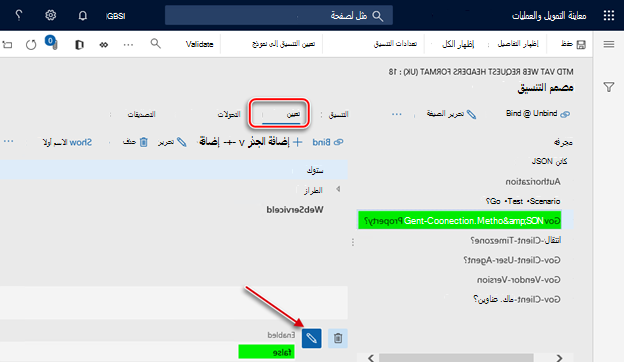
Task: Select the مجرفه root node
Action: pyautogui.click(x=563, y=142)
